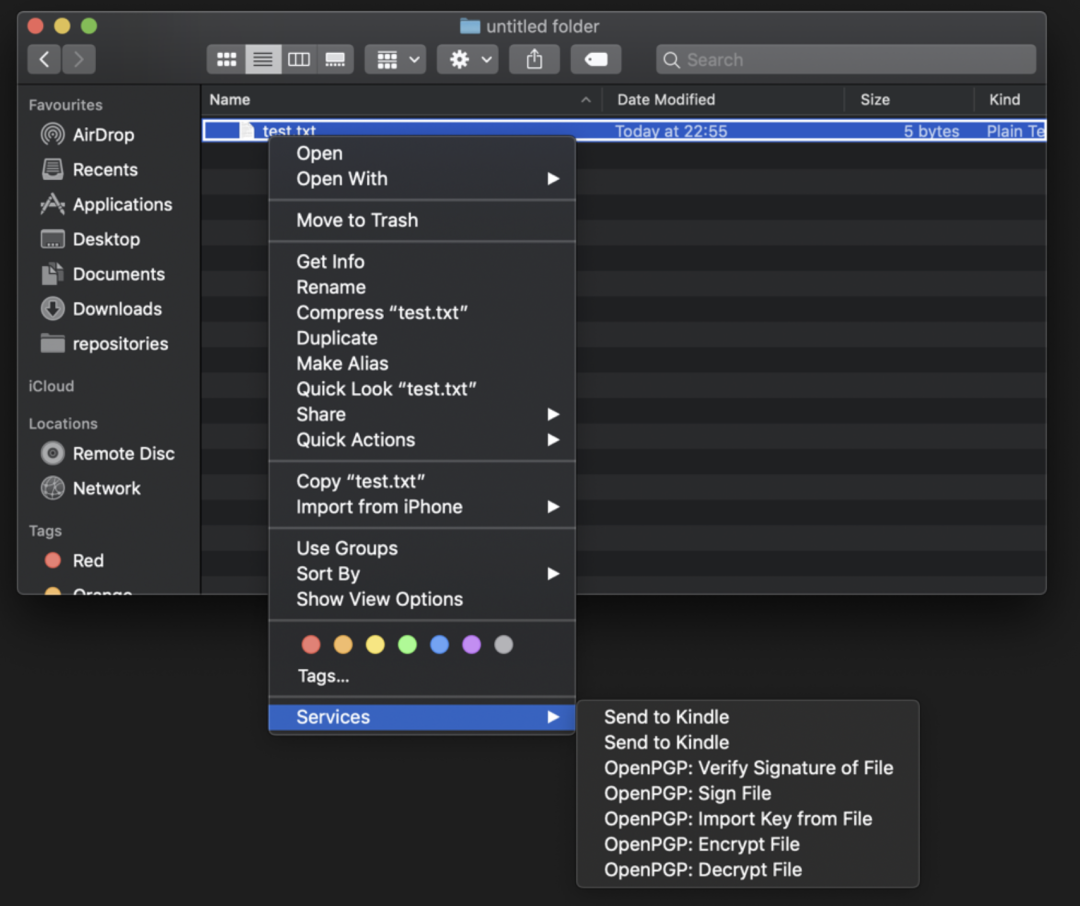Choose OpenPGP: Encrypt File

[x=748, y=844]
